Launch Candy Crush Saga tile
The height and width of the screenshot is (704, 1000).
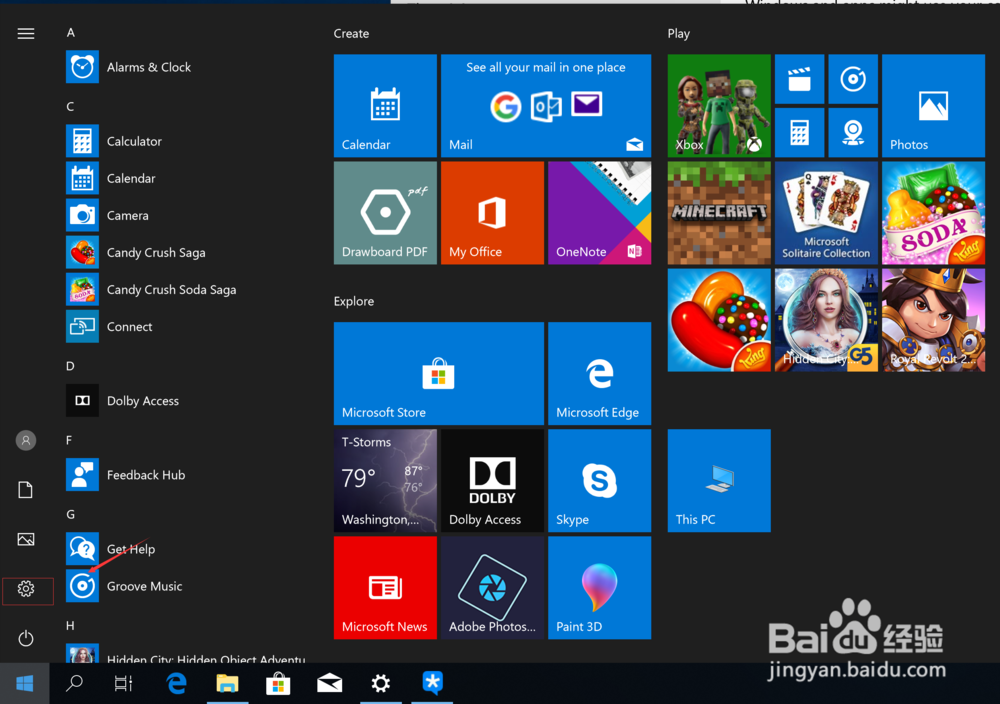tap(719, 320)
